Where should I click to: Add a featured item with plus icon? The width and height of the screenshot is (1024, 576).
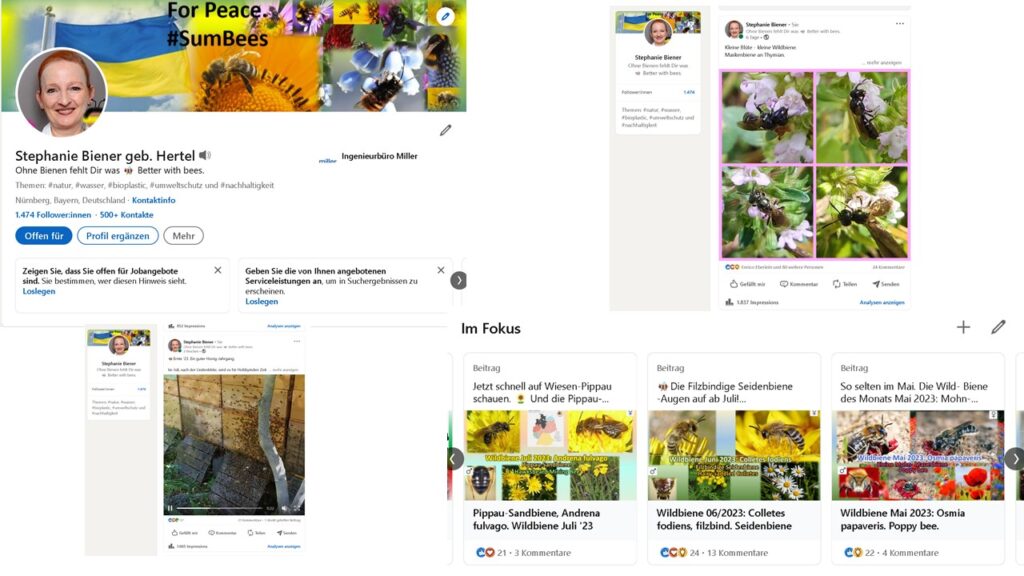(x=963, y=327)
